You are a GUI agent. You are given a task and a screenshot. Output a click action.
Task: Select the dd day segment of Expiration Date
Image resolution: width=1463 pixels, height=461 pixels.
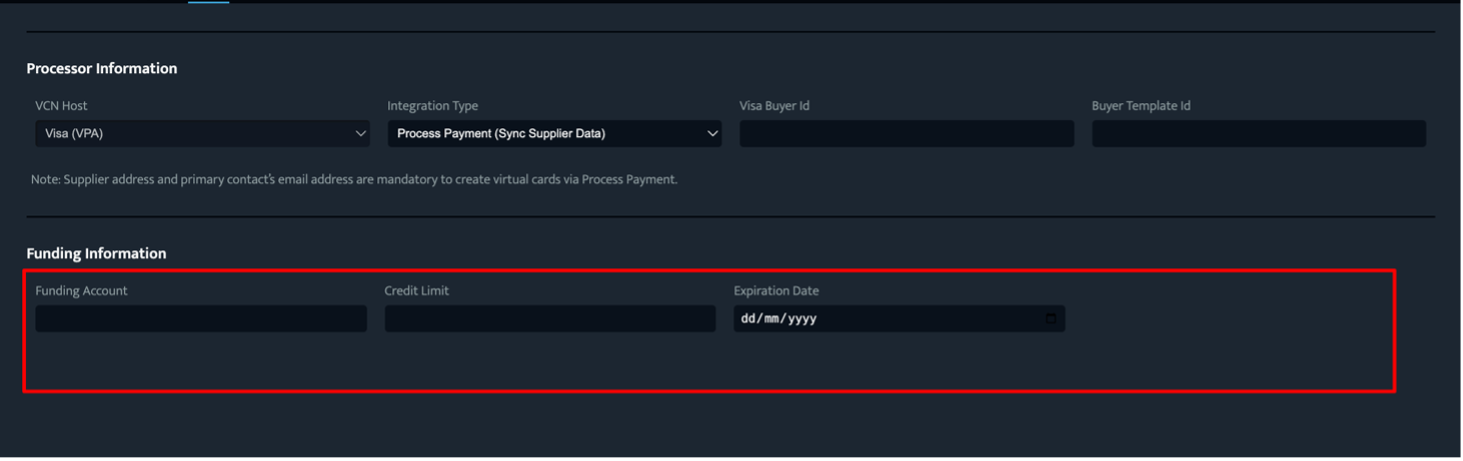point(747,320)
